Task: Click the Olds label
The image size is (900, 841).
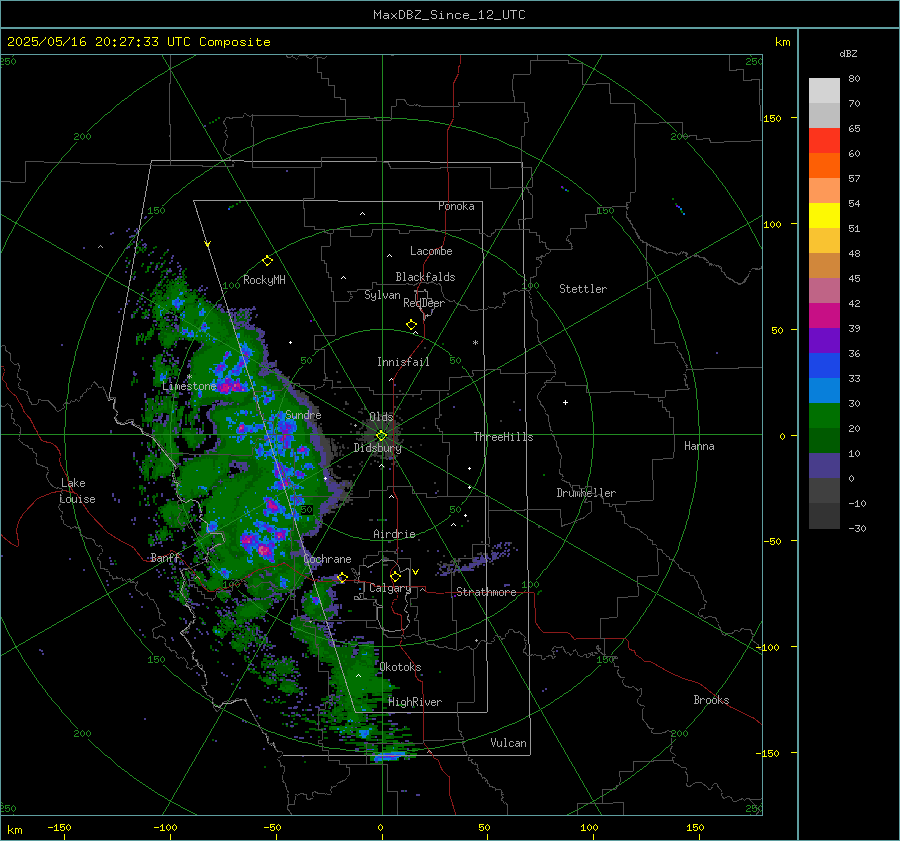Action: 381,417
